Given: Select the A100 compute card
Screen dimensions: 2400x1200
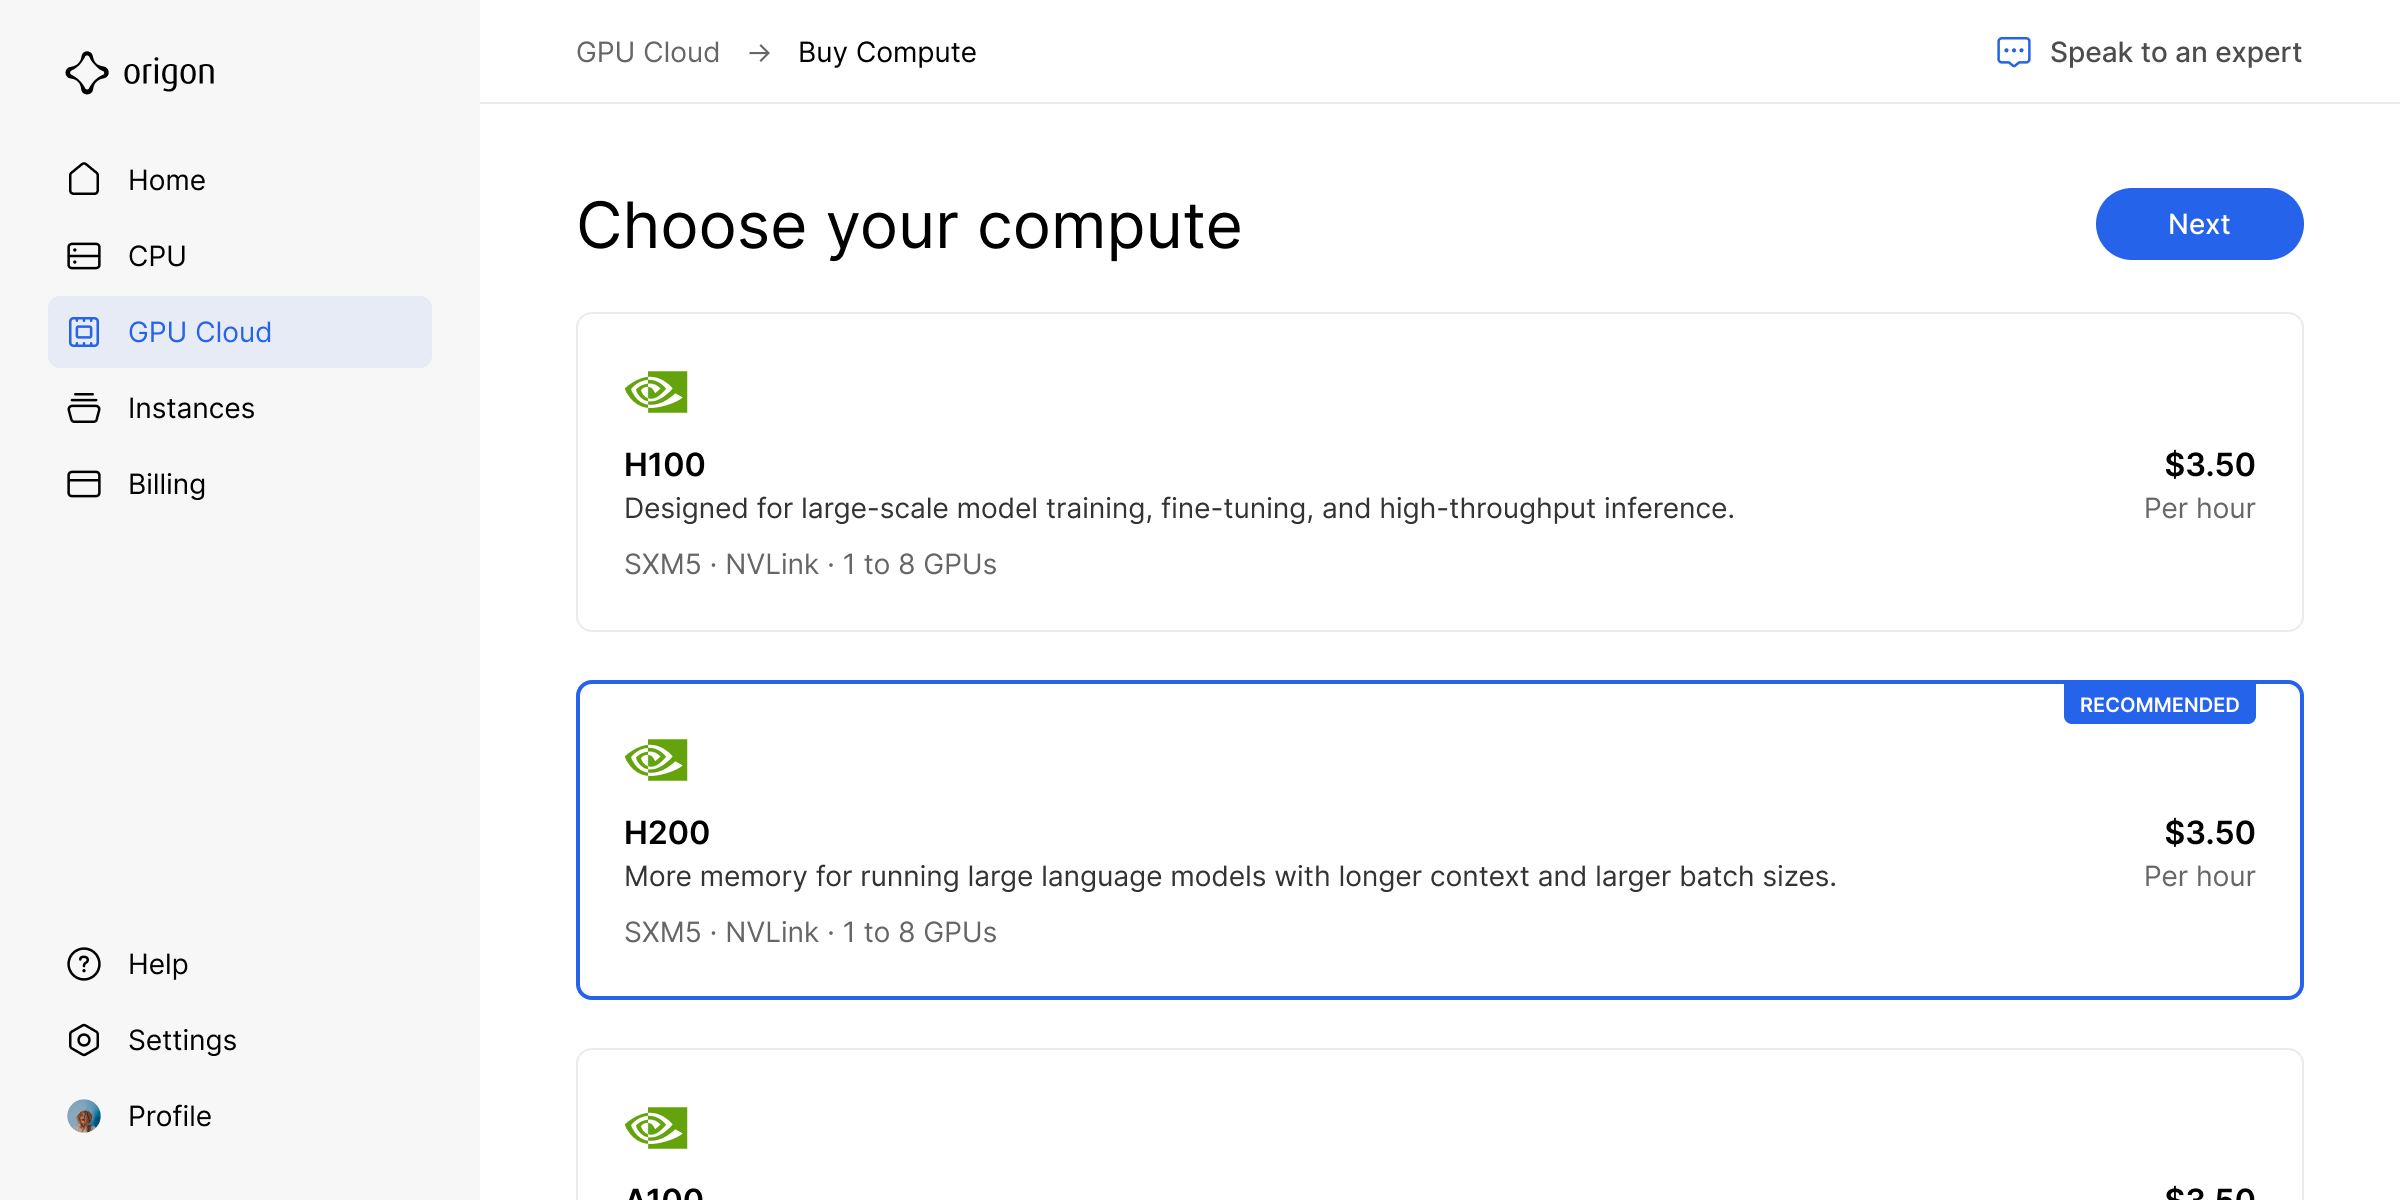Looking at the screenshot, I should (1440, 1125).
